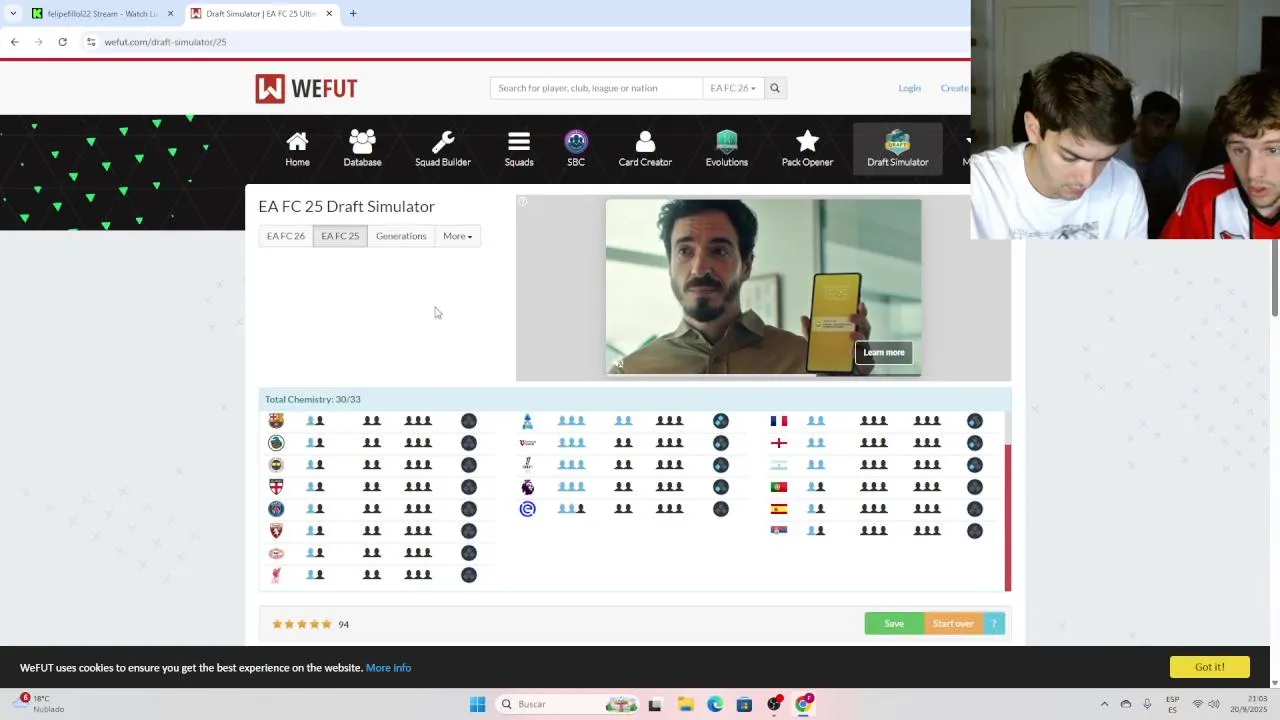Click the PSV club badge

(x=276, y=553)
